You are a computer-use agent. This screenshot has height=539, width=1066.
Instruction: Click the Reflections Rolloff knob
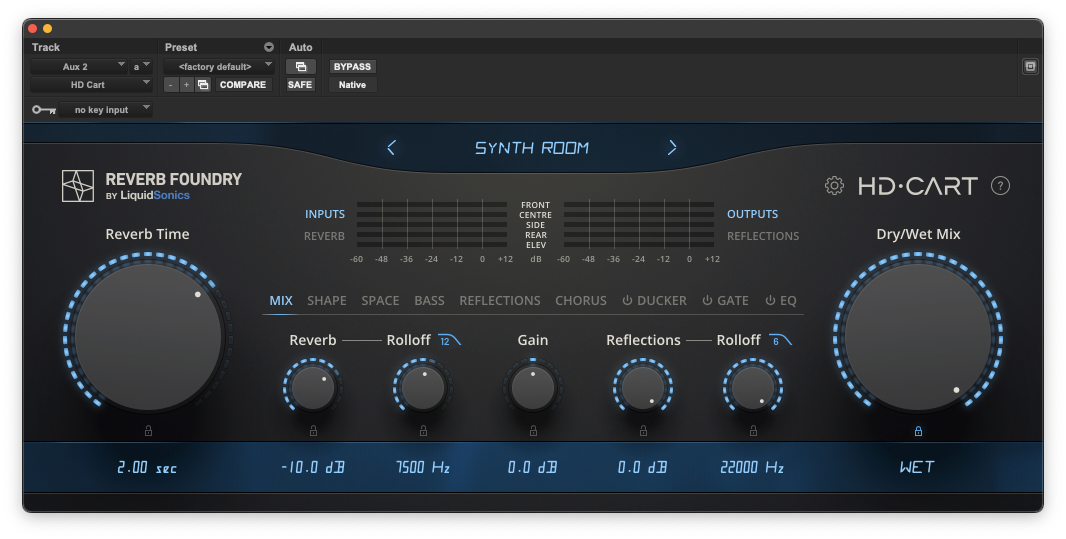click(753, 388)
